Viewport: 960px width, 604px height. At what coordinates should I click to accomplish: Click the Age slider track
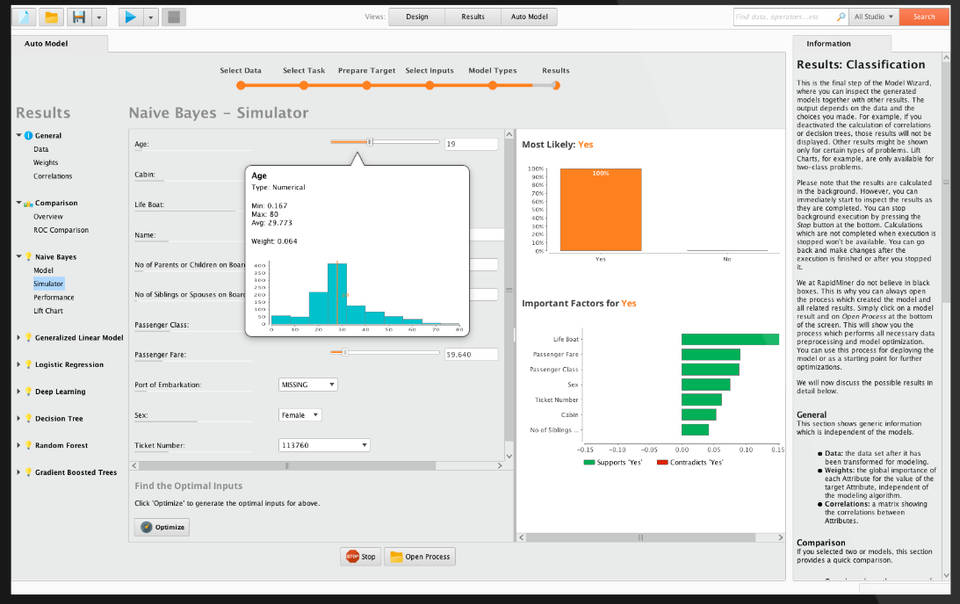pos(385,143)
